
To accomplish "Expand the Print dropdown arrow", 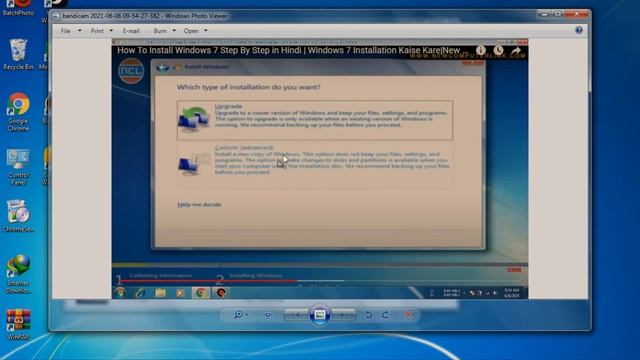I will click(x=111, y=31).
